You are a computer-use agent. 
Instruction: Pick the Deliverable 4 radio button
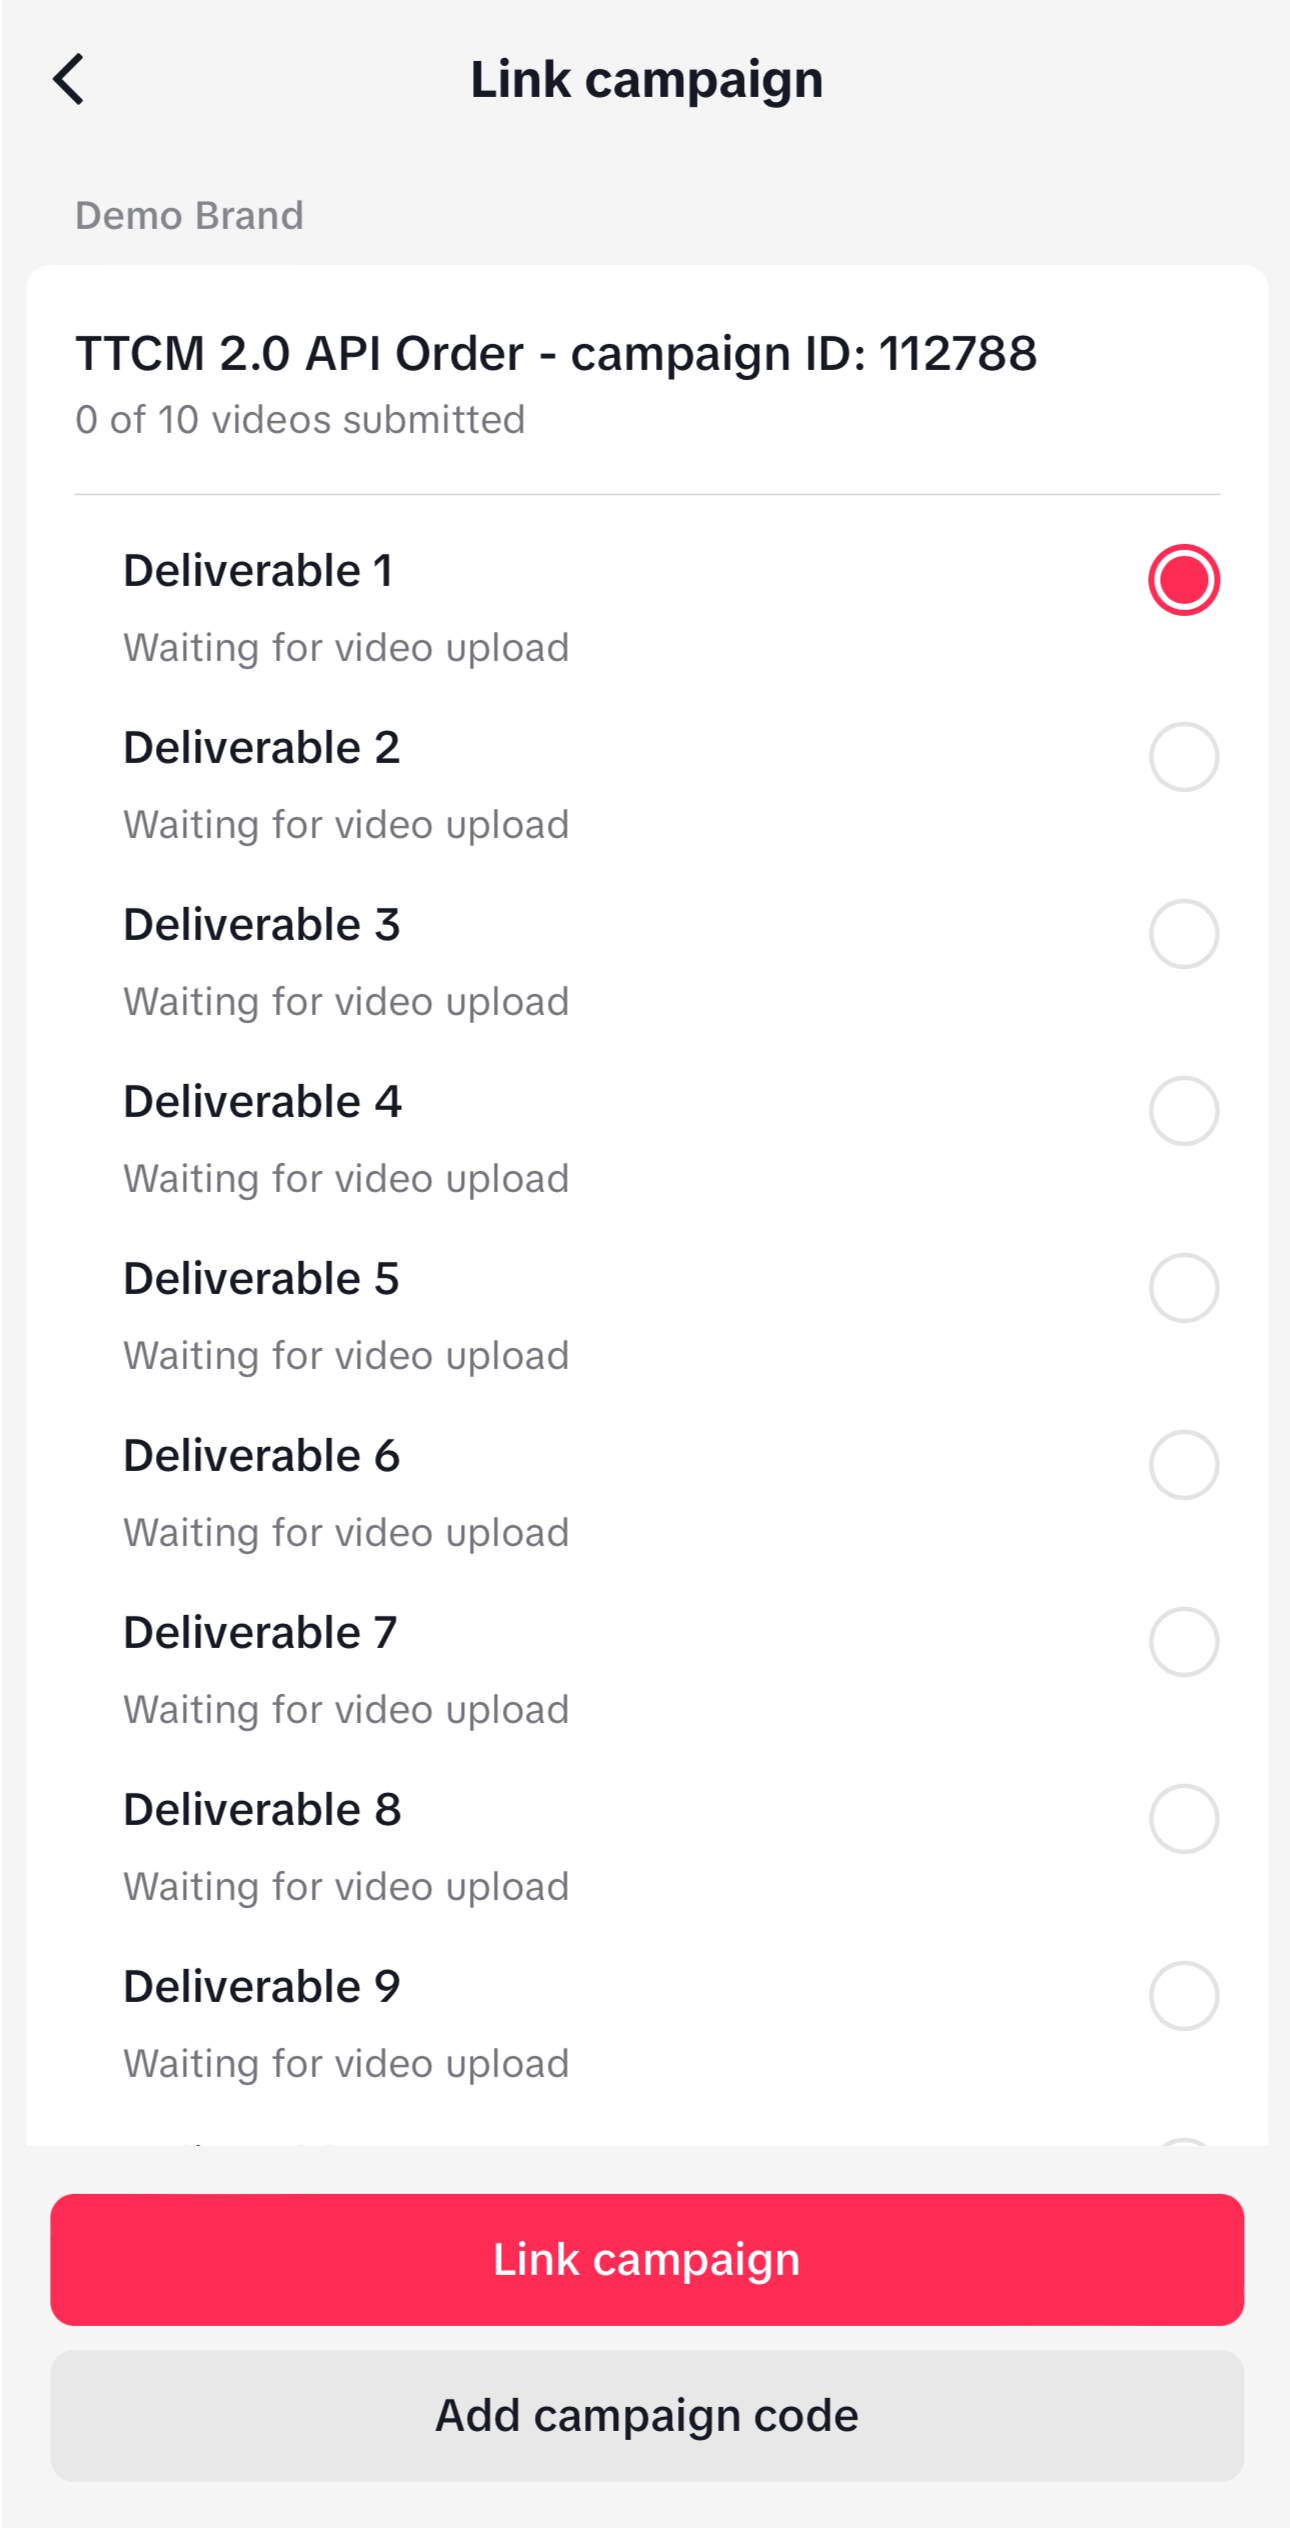coord(1183,1111)
